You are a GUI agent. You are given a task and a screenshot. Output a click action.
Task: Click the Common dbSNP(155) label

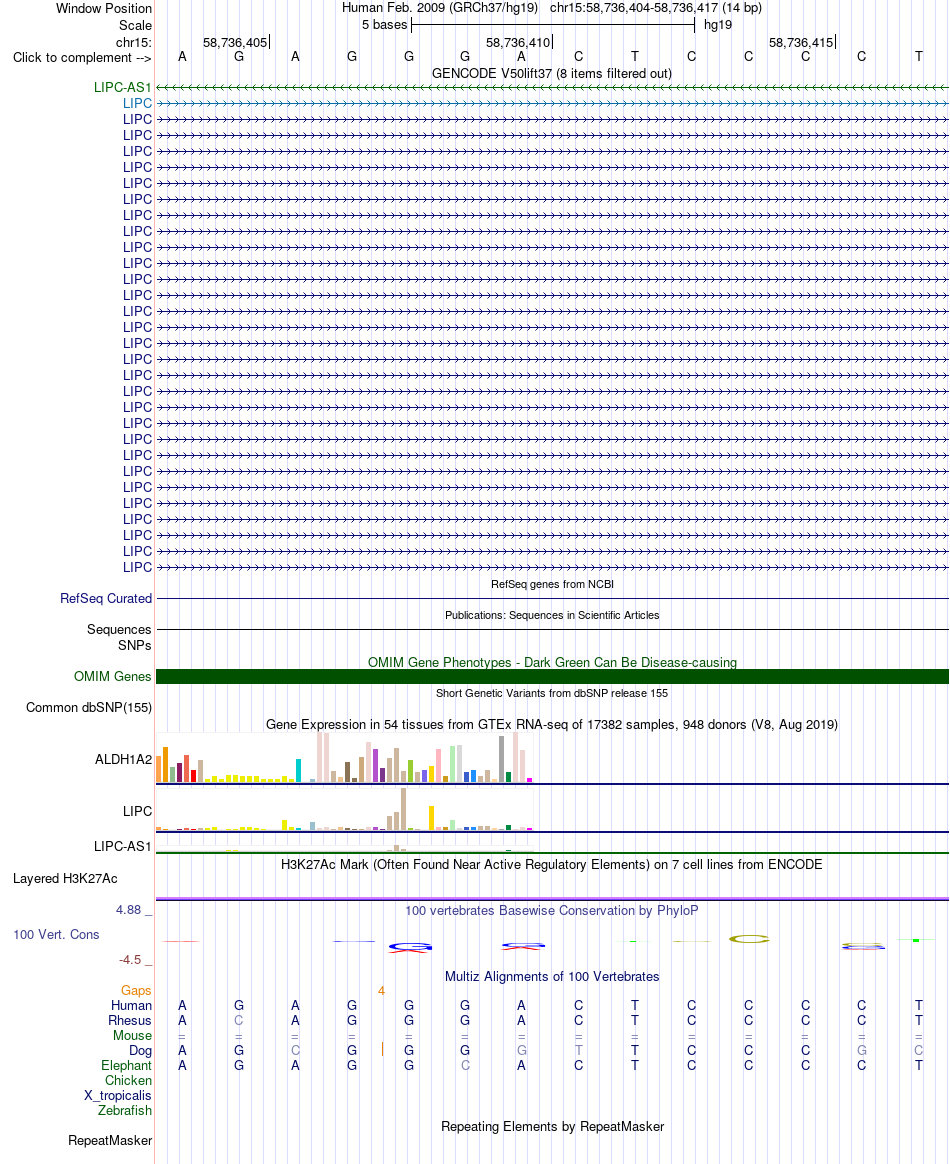click(x=89, y=707)
